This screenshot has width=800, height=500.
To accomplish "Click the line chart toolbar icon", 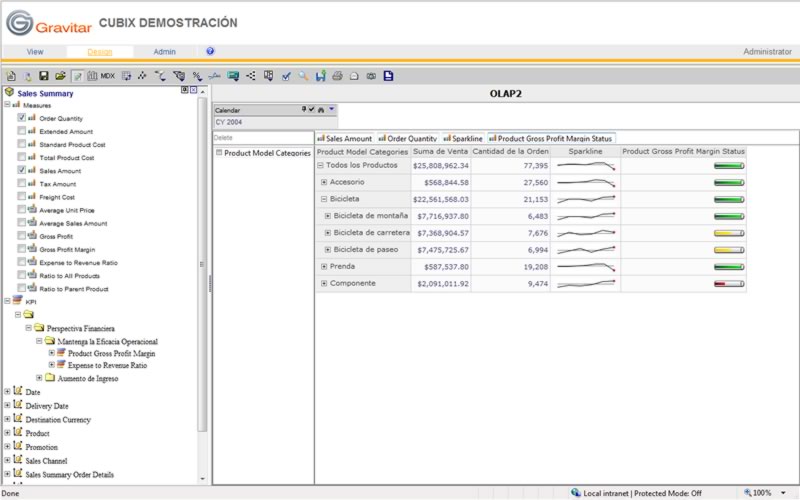I will click(214, 77).
